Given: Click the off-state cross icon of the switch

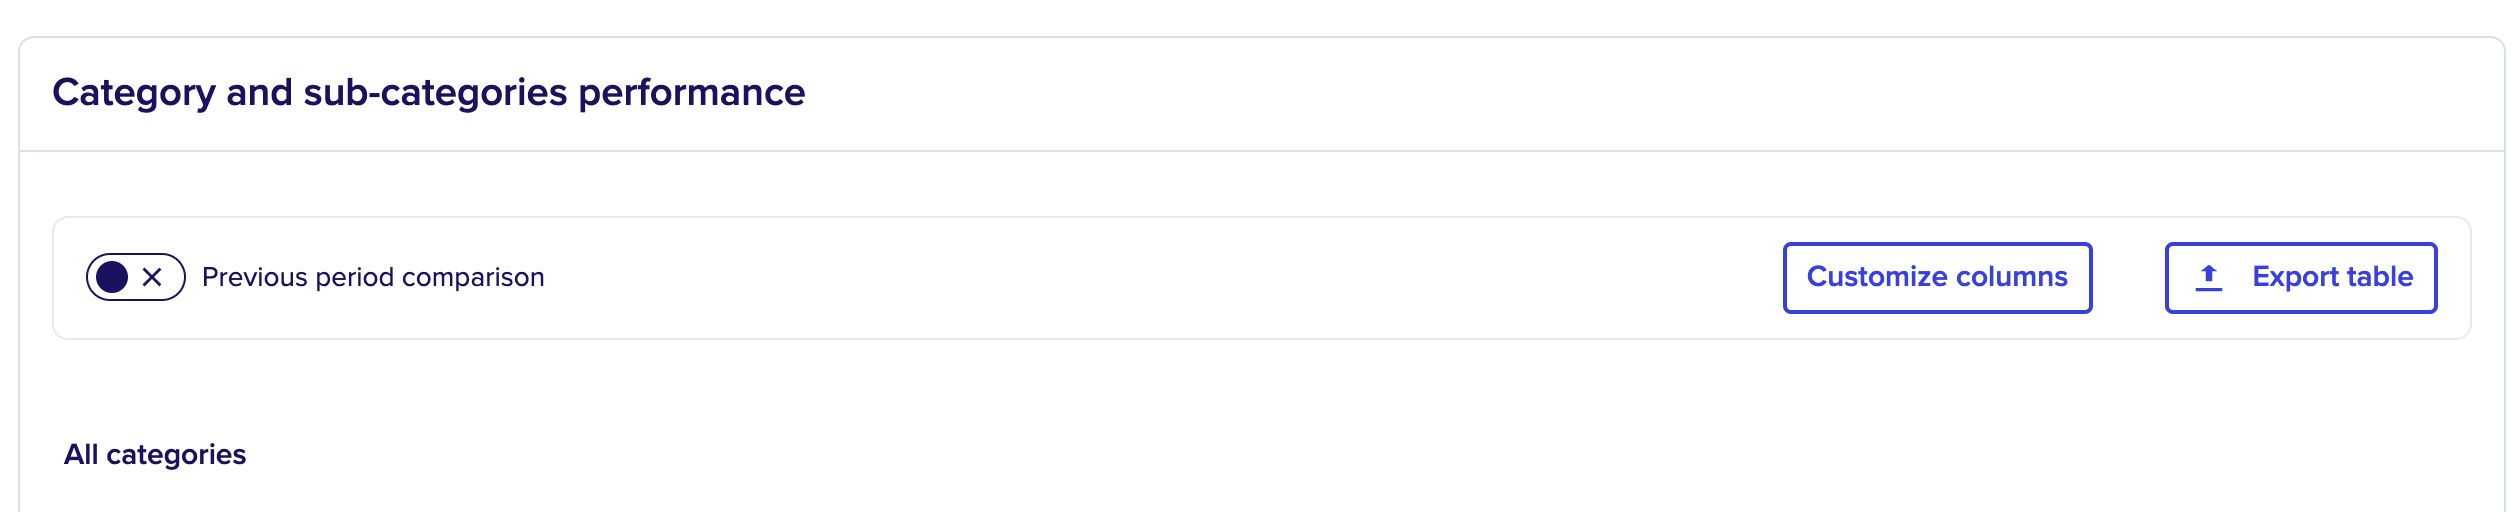Looking at the screenshot, I should (152, 277).
